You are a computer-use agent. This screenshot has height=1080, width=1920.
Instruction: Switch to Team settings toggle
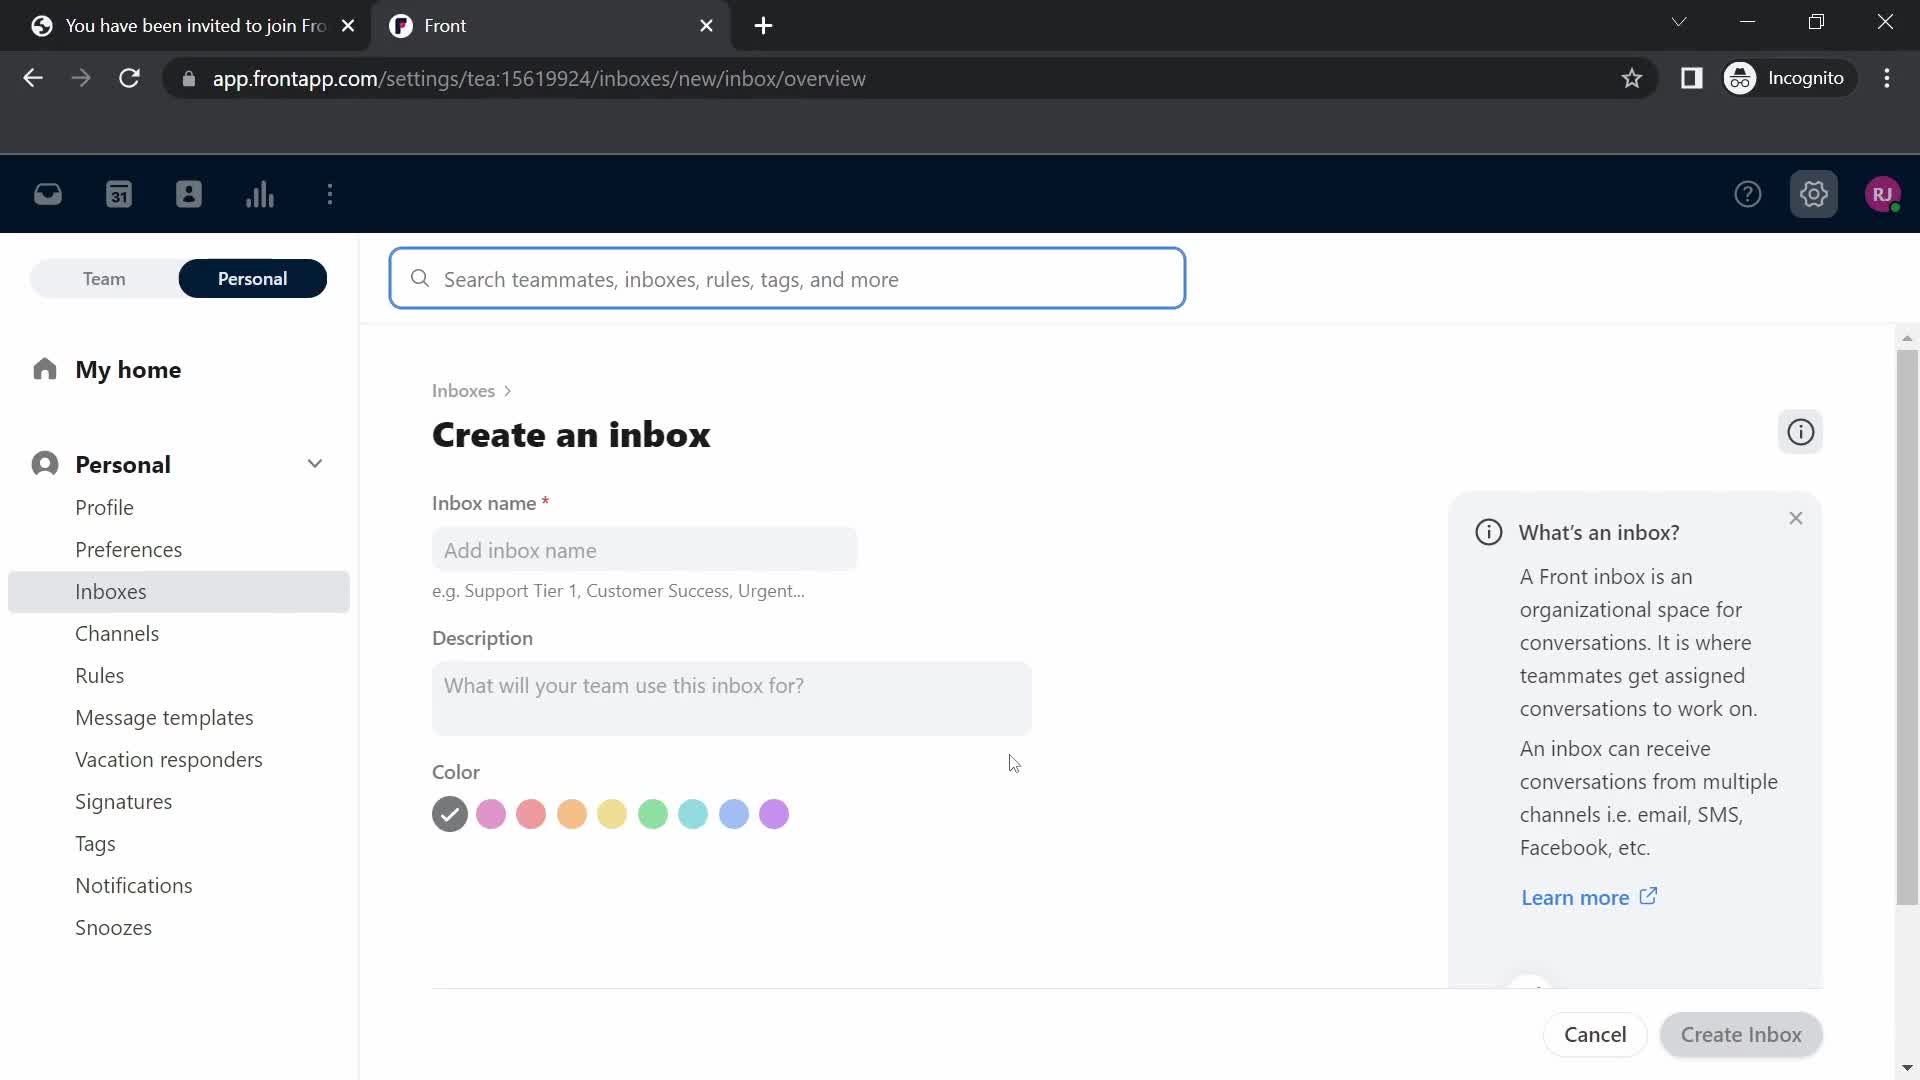click(104, 279)
